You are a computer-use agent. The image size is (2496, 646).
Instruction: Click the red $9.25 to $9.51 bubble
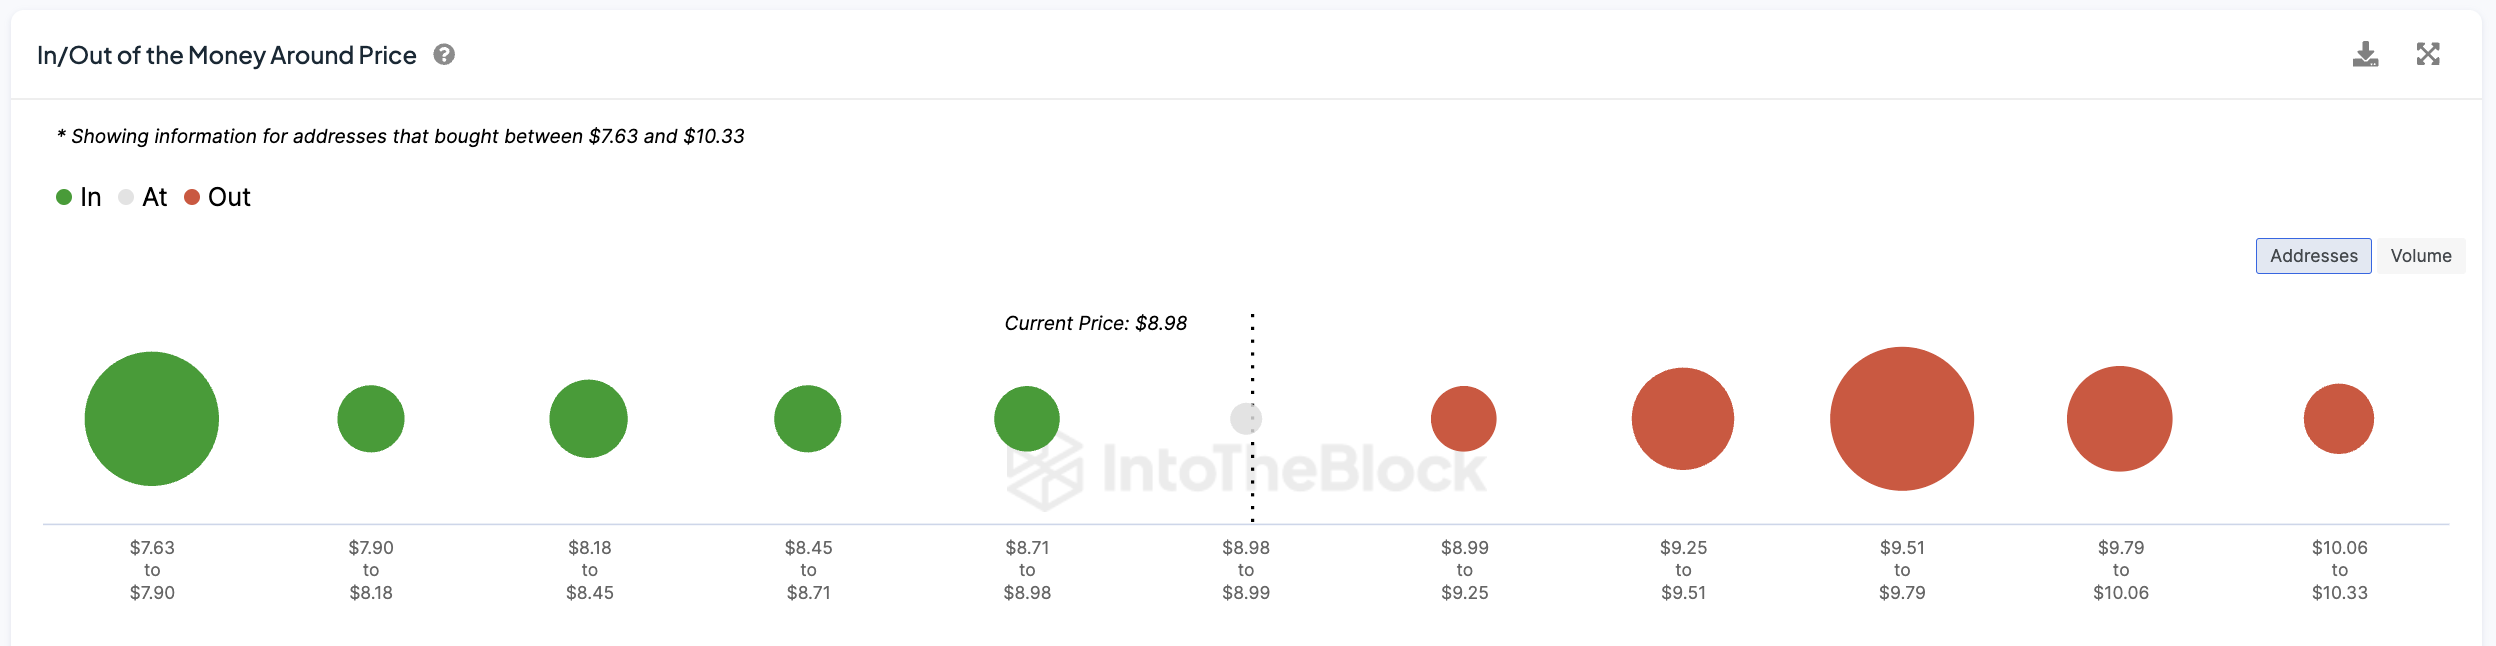pos(1683,419)
